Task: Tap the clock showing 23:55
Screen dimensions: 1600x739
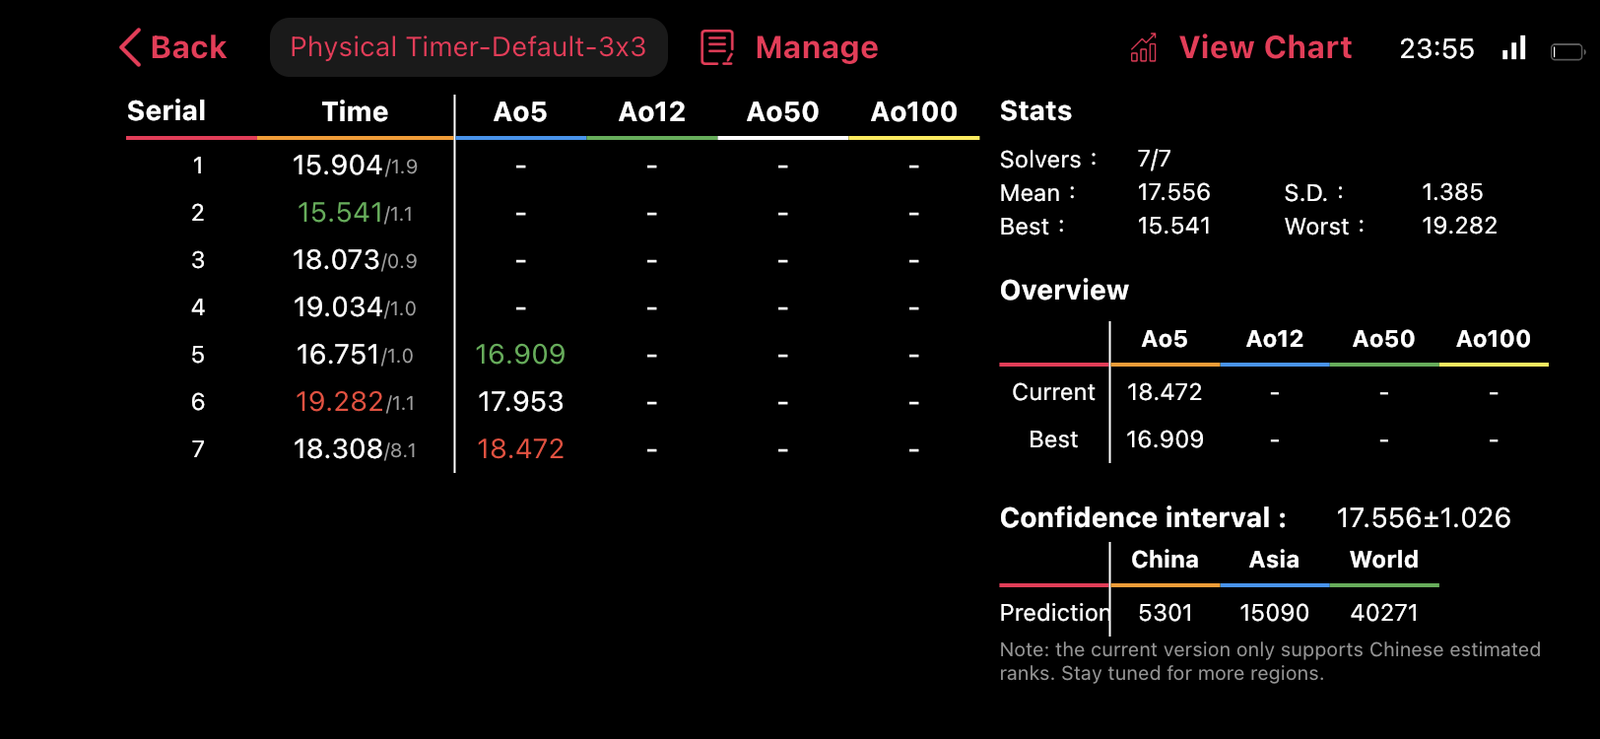Action: coord(1437,49)
